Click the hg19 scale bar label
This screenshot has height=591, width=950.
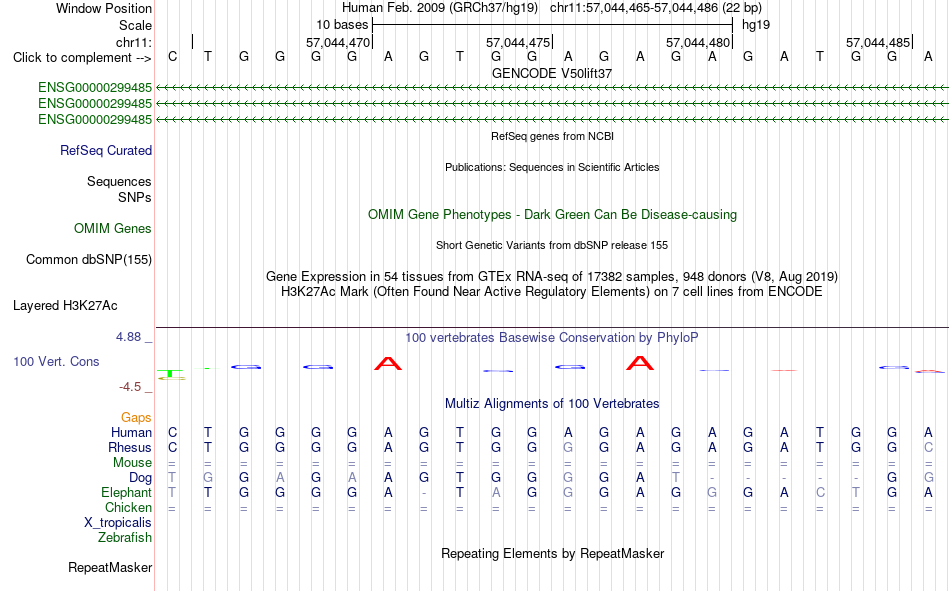tap(756, 25)
